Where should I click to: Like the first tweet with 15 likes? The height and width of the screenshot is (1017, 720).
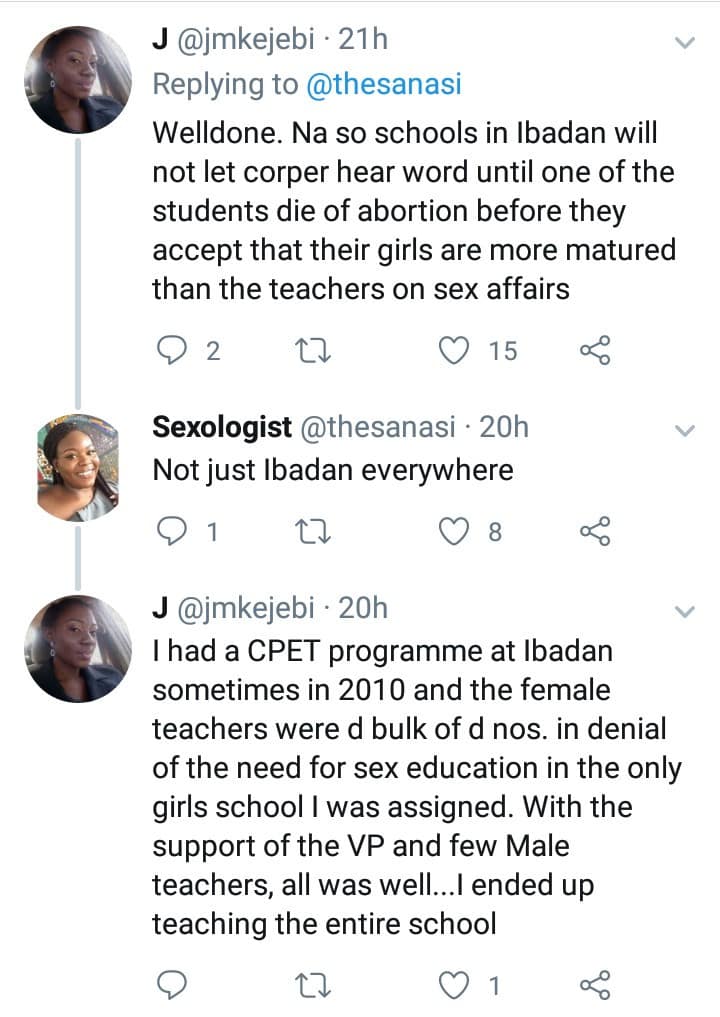[457, 350]
